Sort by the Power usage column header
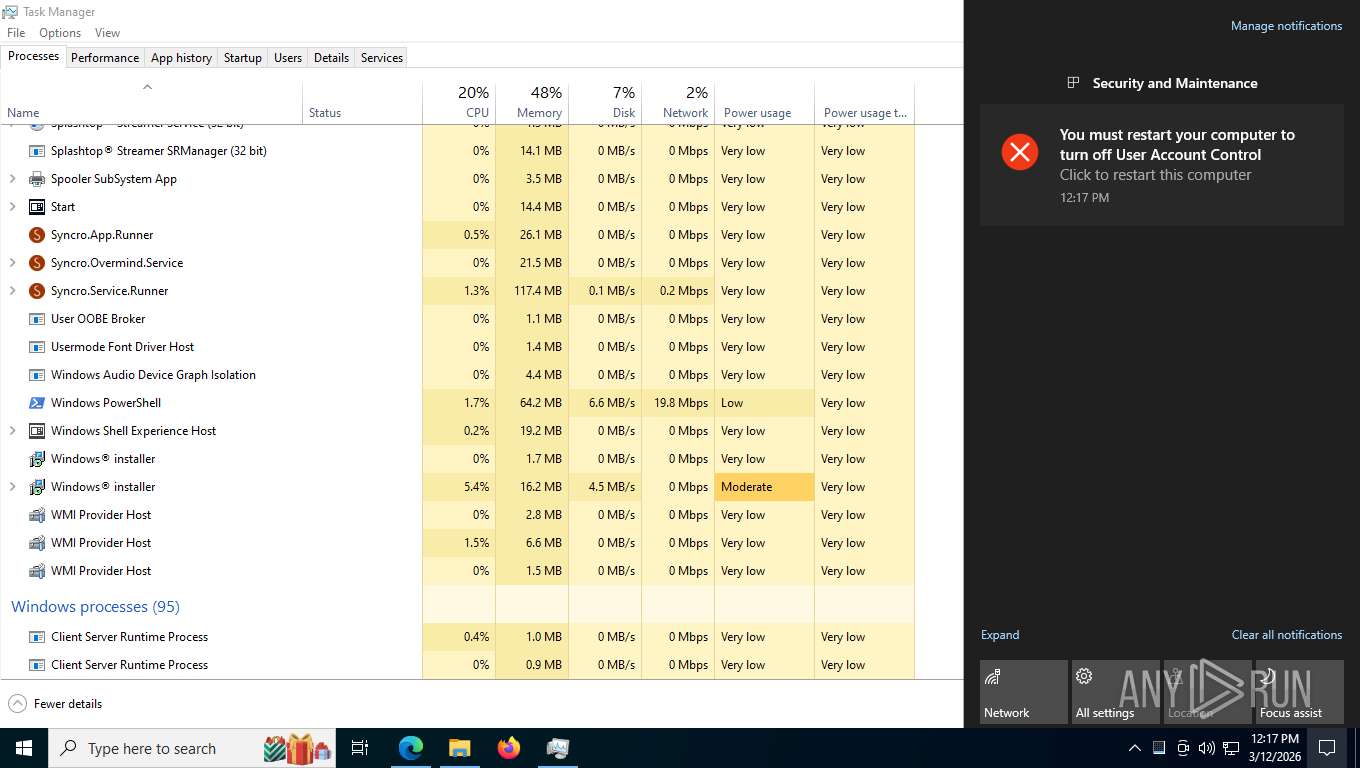 click(765, 102)
